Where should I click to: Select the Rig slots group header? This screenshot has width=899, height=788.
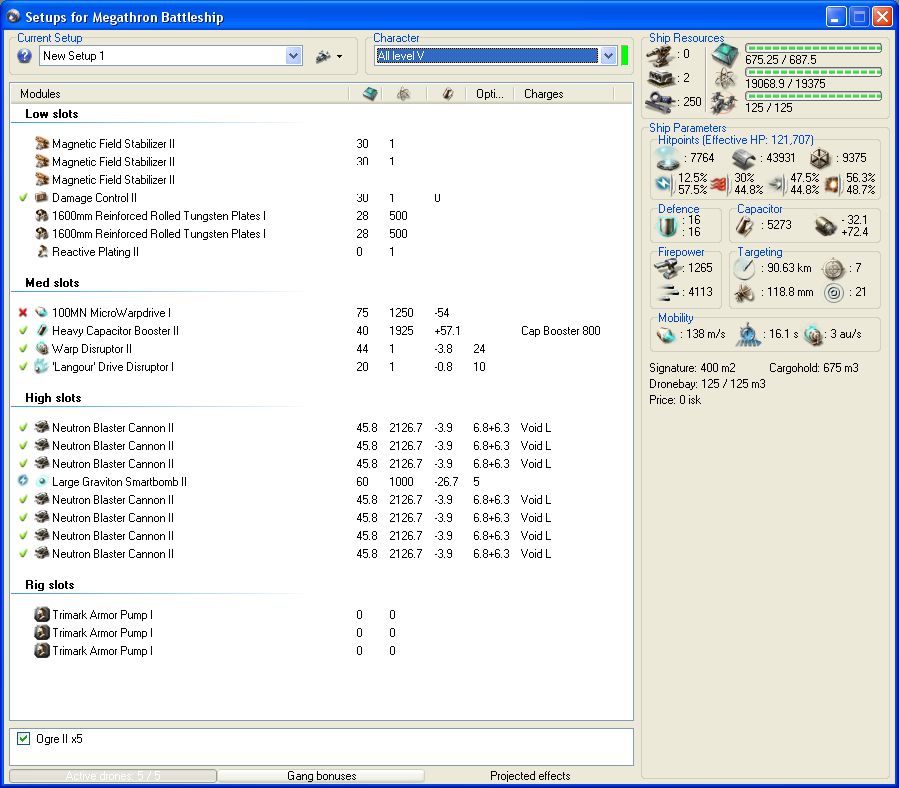50,585
